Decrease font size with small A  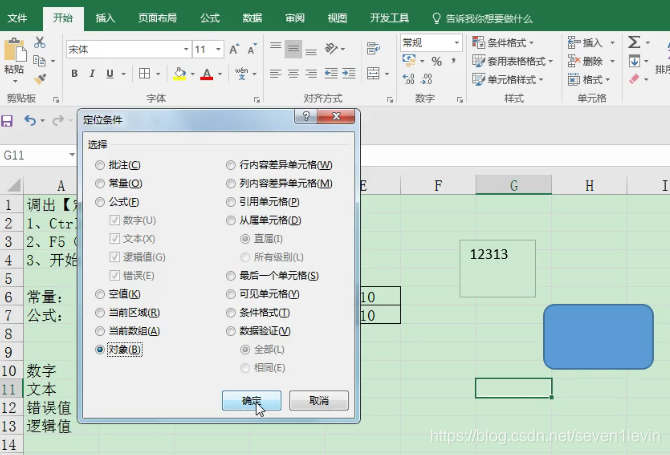pyautogui.click(x=252, y=49)
